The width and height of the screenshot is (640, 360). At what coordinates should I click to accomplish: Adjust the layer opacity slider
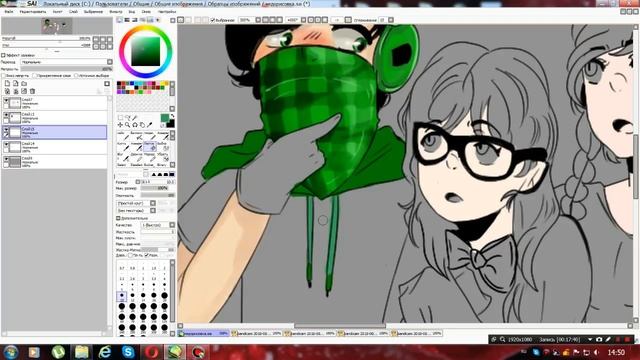click(x=66, y=69)
